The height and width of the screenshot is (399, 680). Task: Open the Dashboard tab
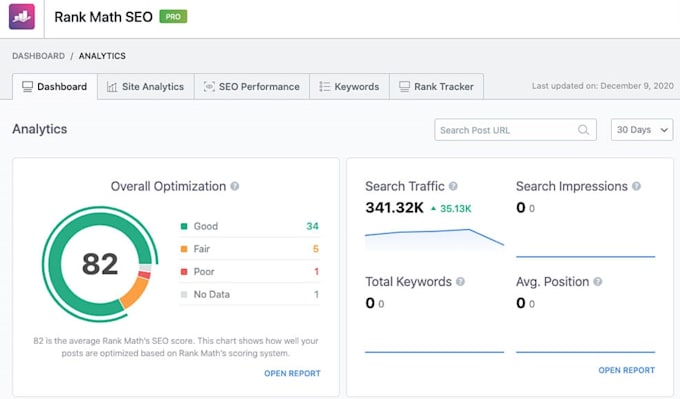pos(55,87)
